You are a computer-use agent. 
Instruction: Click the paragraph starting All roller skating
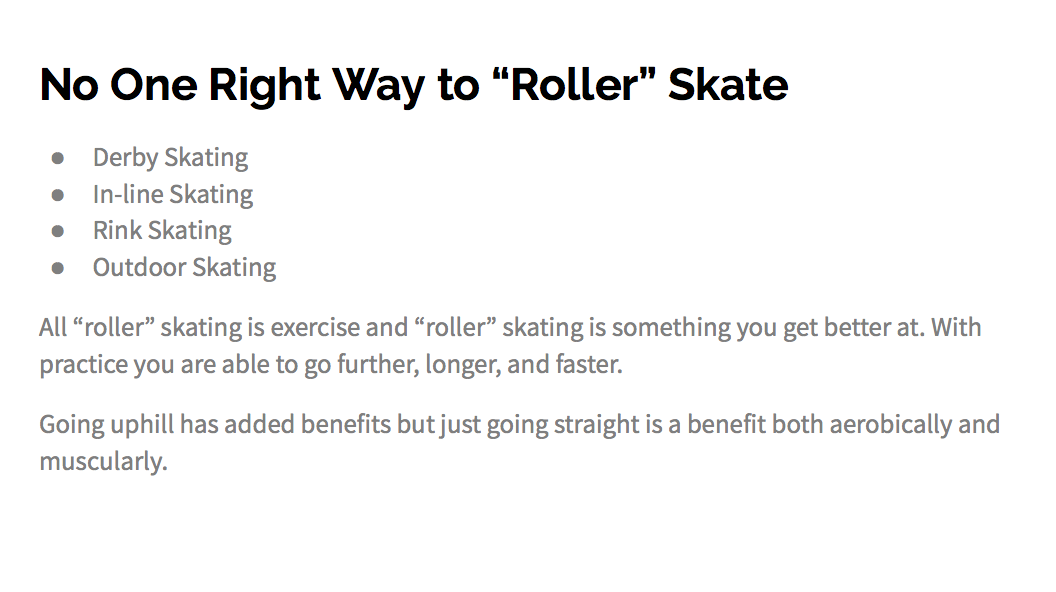[x=510, y=346]
